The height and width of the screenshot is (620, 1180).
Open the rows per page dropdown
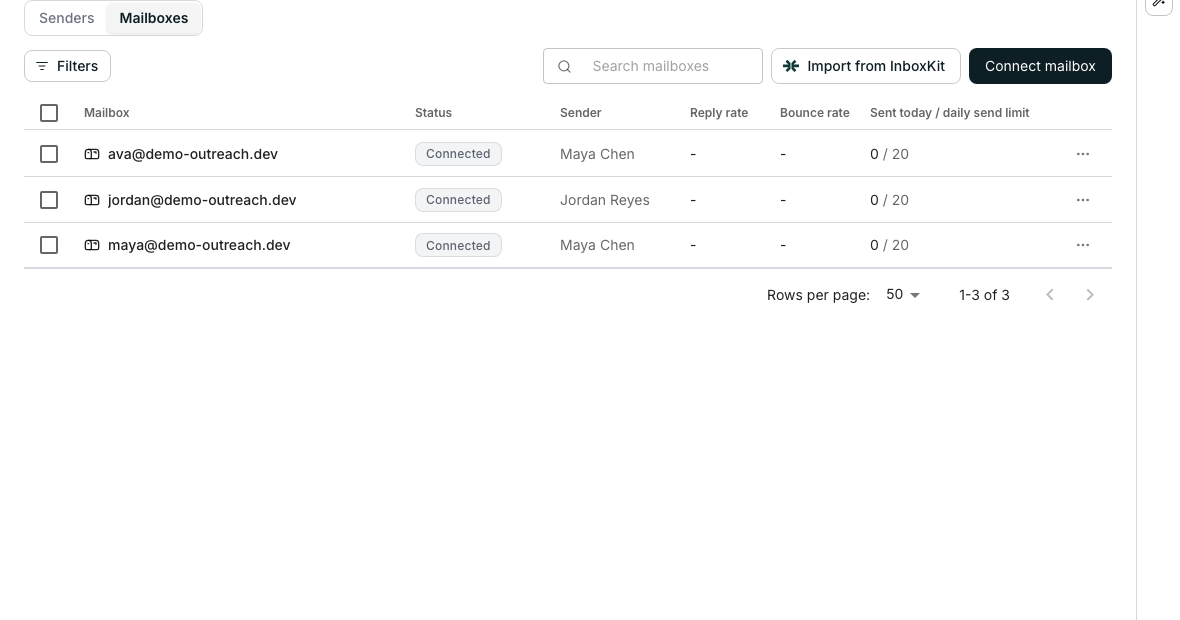tap(902, 295)
